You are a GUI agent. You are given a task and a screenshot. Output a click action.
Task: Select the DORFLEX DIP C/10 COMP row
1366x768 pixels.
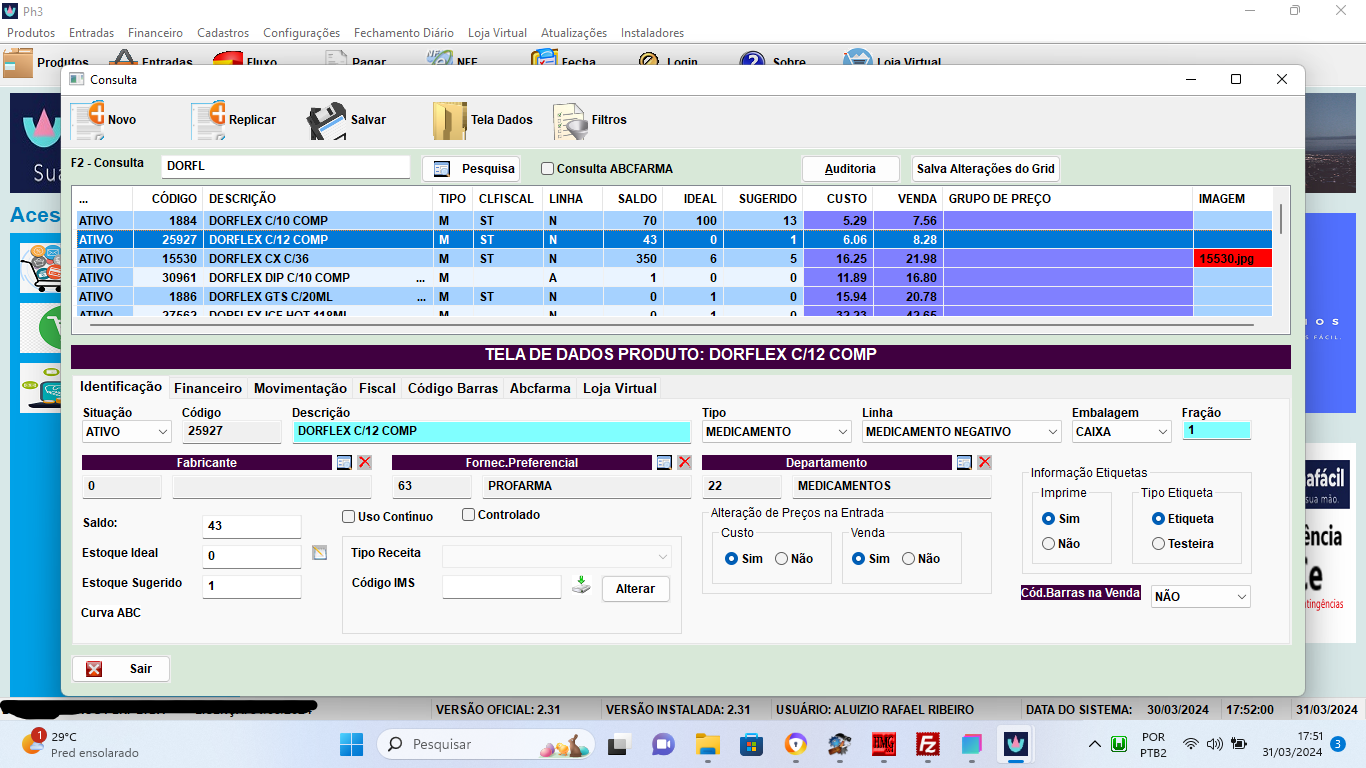(x=675, y=278)
